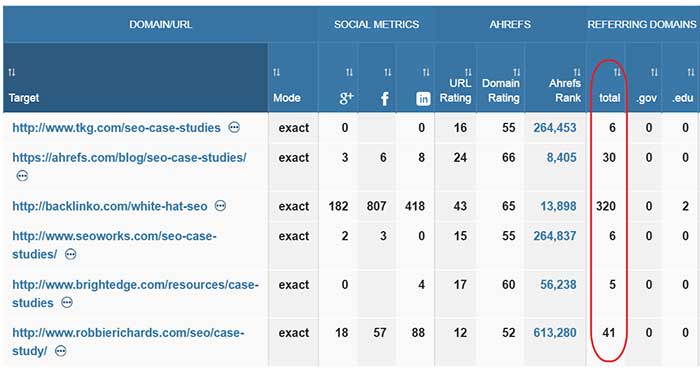Open the tkg.com seo-case-studies link
Viewport: 700px width, 371px height.
click(117, 128)
